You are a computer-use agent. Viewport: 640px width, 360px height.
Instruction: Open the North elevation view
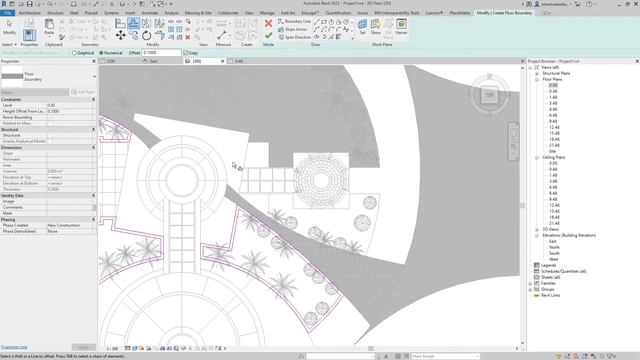pyautogui.click(x=554, y=247)
